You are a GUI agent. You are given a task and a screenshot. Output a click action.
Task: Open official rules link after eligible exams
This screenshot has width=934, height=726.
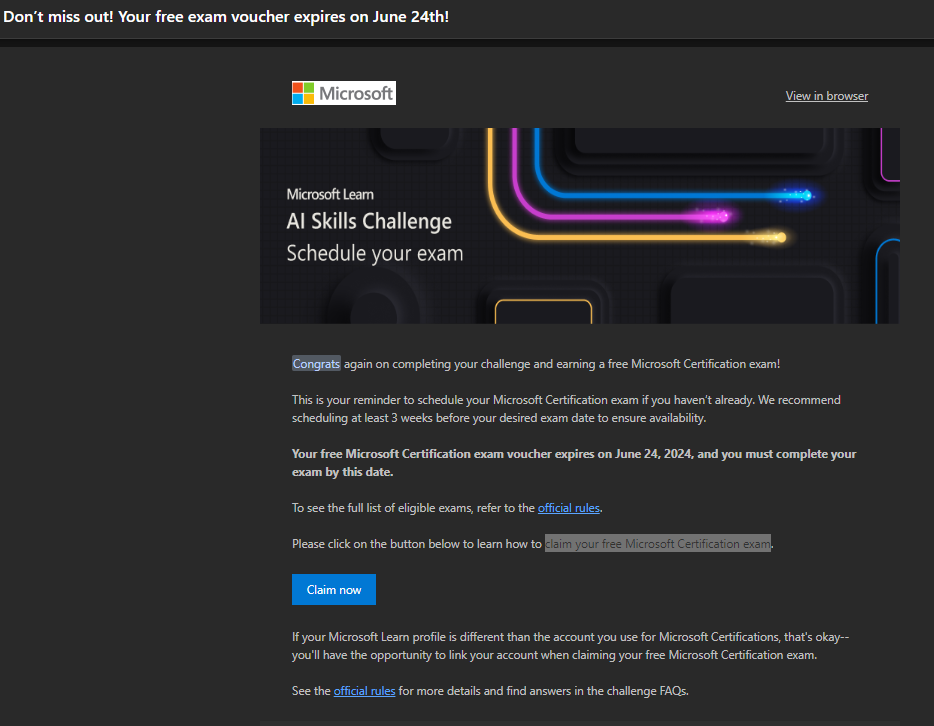(x=568, y=508)
